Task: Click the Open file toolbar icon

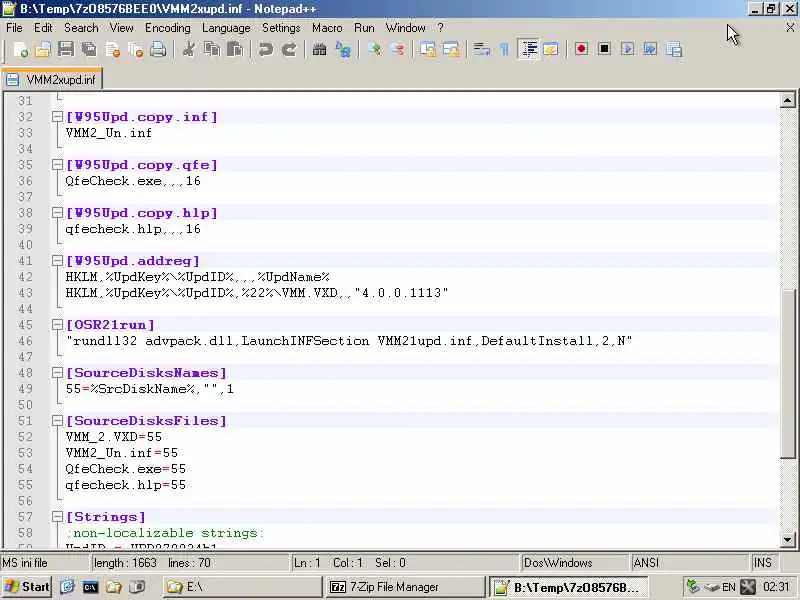Action: [43, 49]
